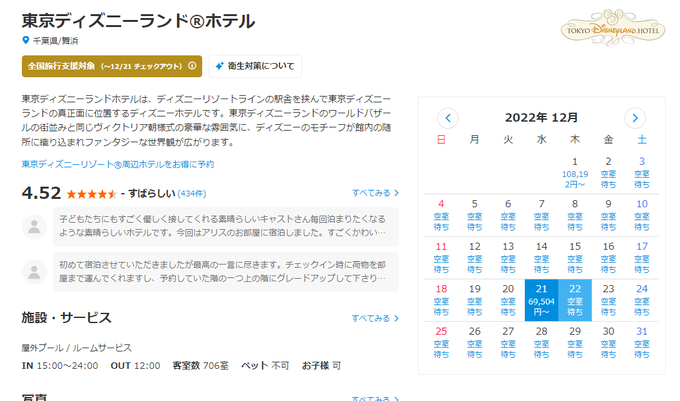Select Sunday December 4
Viewport: 680px width, 401px height.
click(x=441, y=215)
